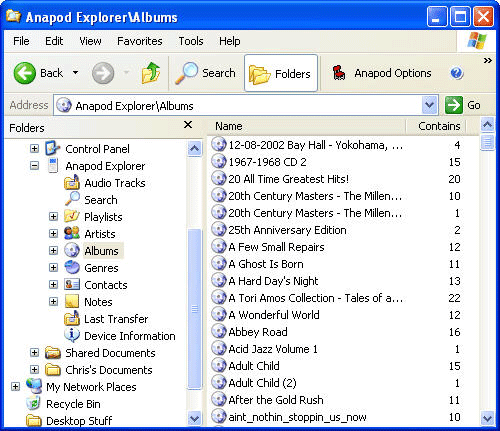The width and height of the screenshot is (500, 431).
Task: Select the album Acid Jazz Volume 1
Action: 273,349
